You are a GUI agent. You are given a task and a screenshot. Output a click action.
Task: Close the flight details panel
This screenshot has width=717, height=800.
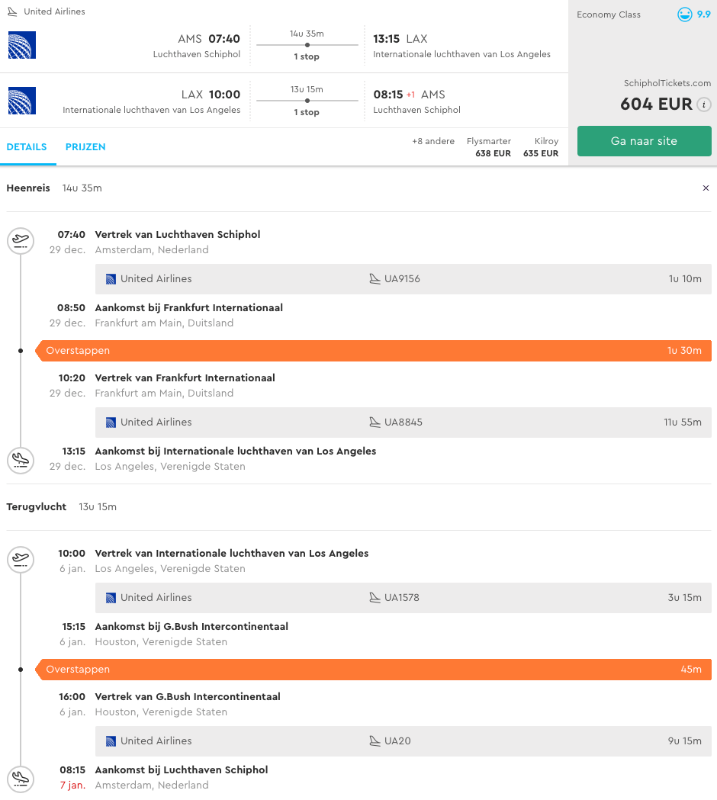point(705,188)
